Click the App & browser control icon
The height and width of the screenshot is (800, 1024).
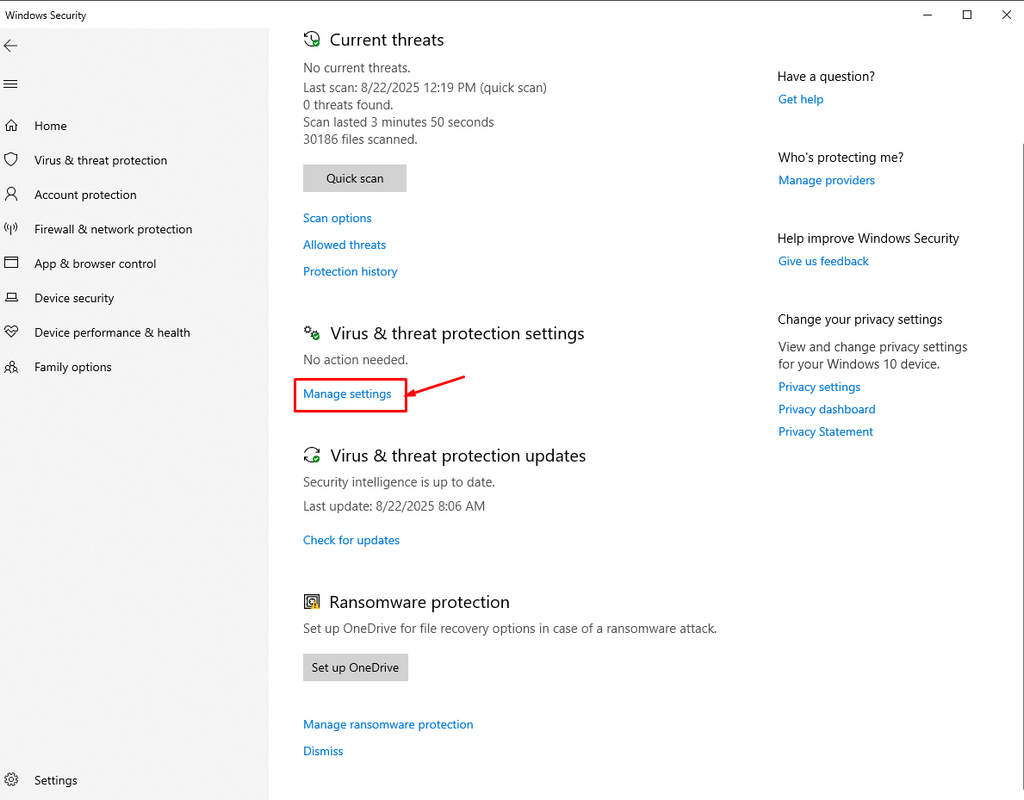click(12, 263)
